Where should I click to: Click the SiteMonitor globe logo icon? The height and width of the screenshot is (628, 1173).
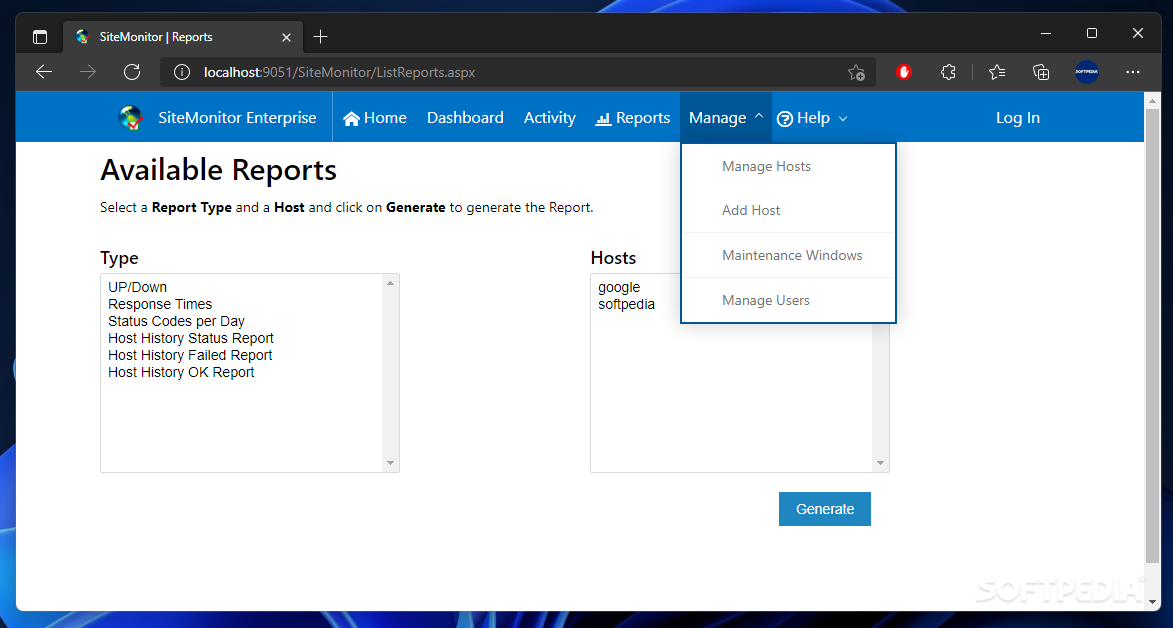(x=131, y=118)
